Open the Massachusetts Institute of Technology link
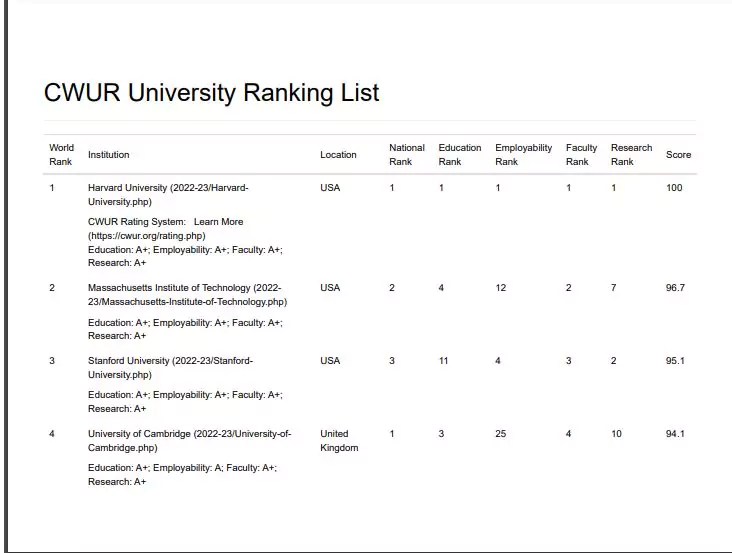Image resolution: width=732 pixels, height=553 pixels. (x=187, y=294)
